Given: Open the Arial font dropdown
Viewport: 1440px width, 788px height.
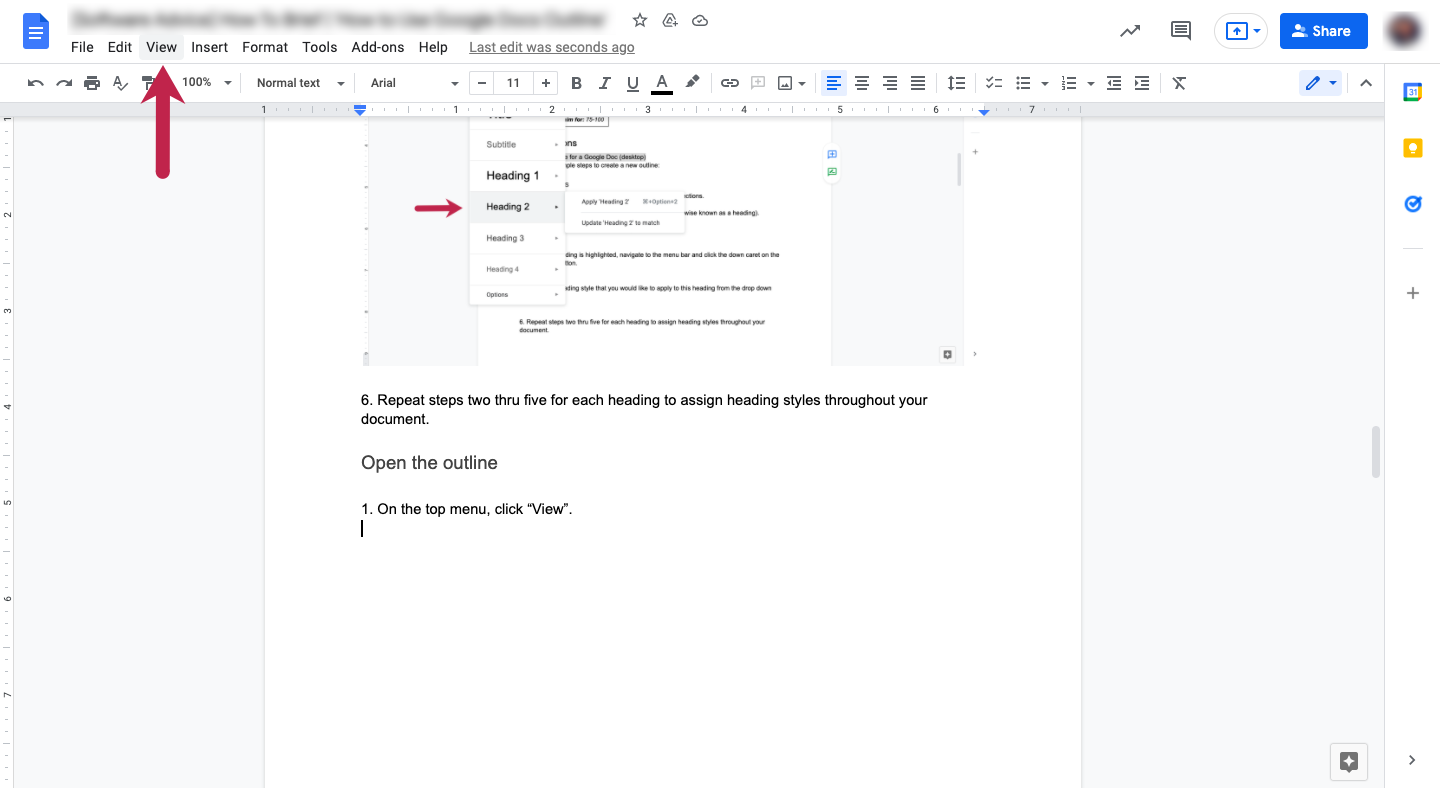Looking at the screenshot, I should [414, 83].
